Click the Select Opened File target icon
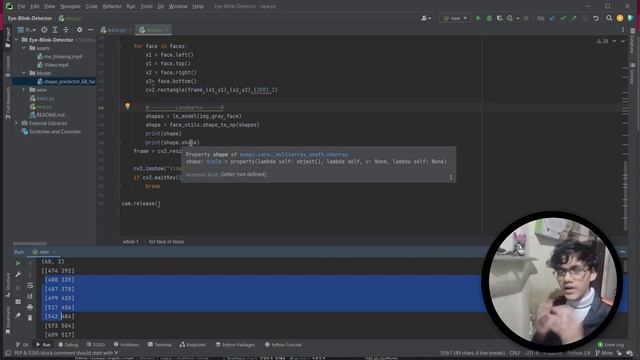Viewport: 640px width, 360px height. click(x=44, y=30)
